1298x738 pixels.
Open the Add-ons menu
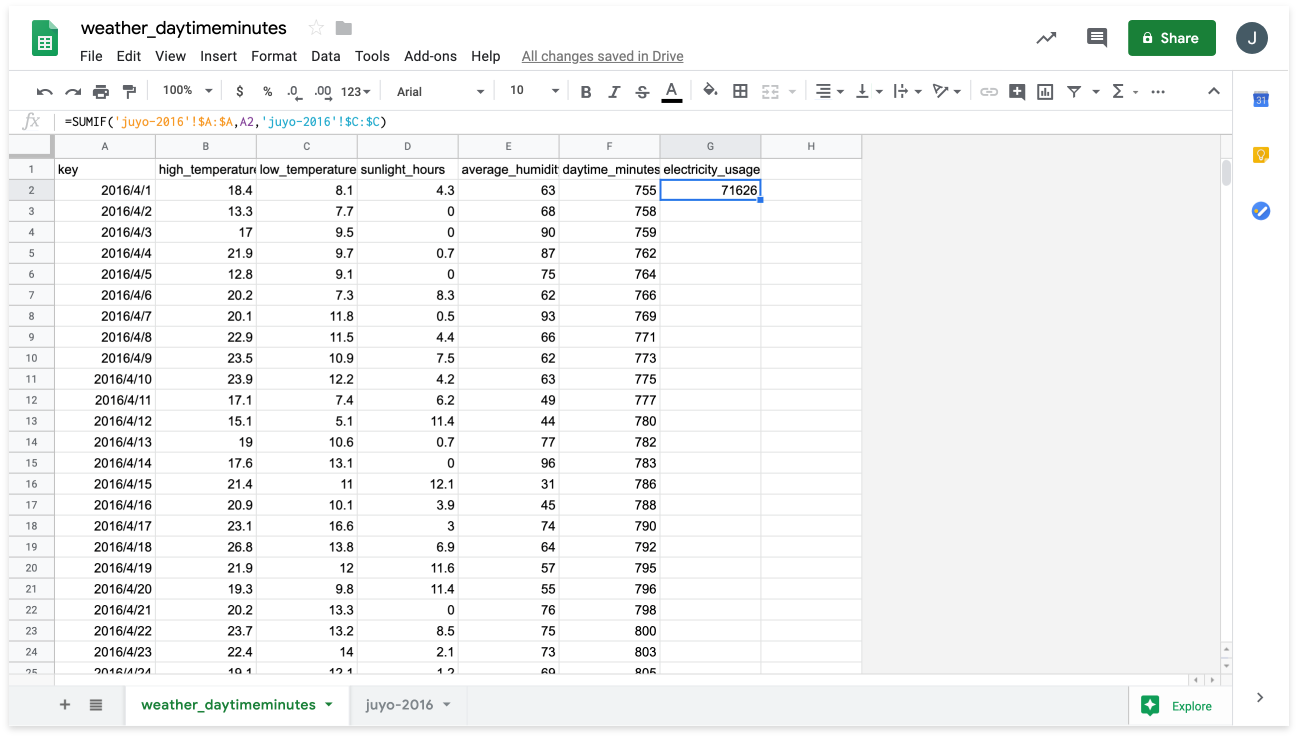[430, 56]
